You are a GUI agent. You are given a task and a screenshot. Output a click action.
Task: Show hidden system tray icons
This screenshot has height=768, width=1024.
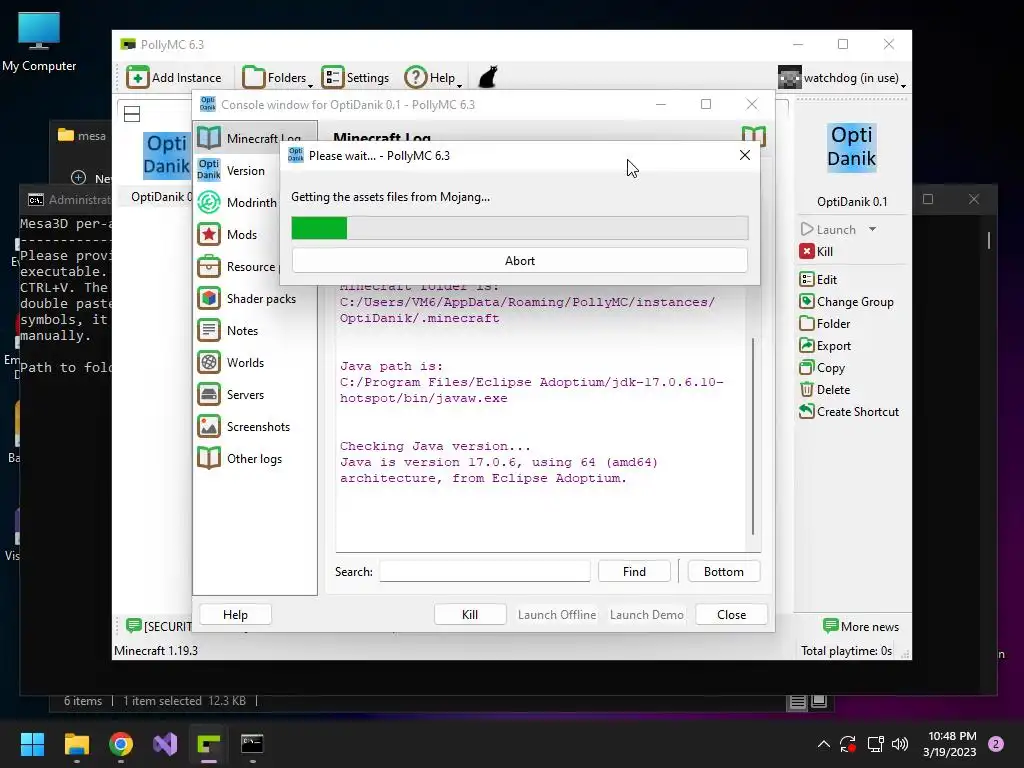(824, 744)
